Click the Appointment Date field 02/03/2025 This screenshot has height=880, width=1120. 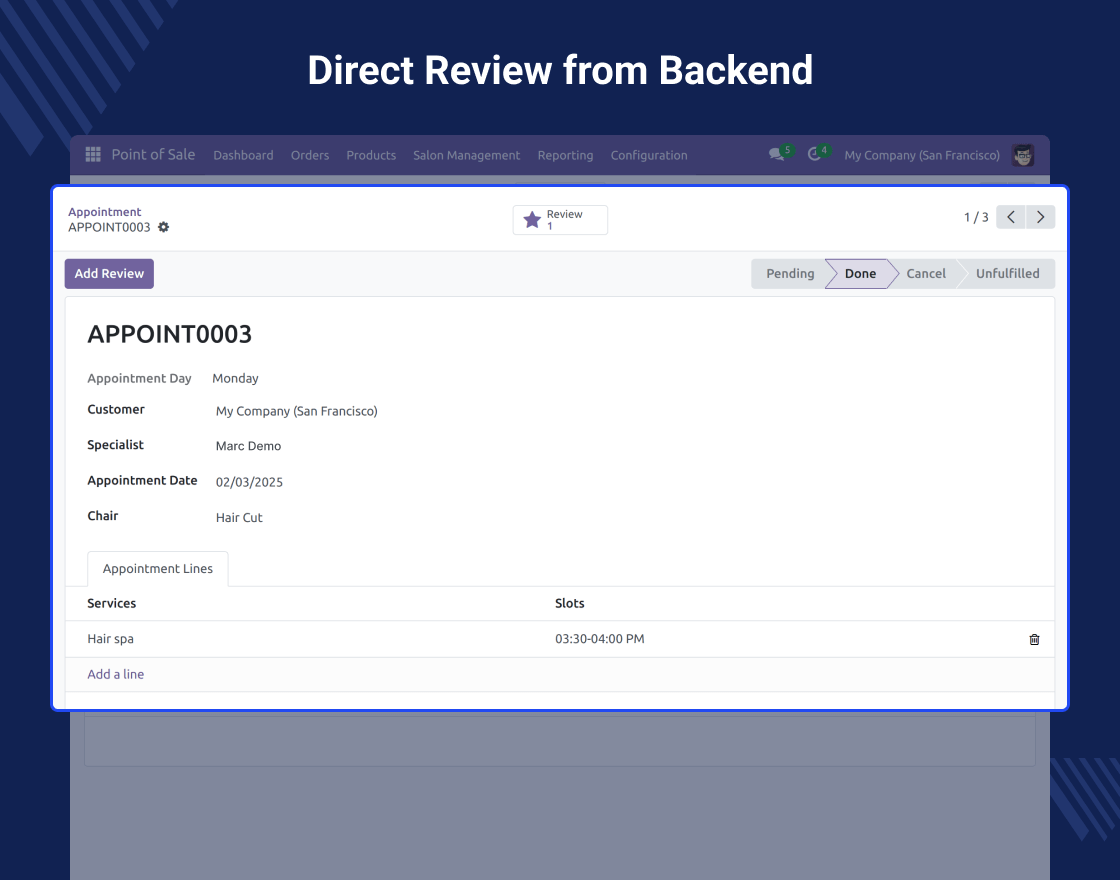(249, 482)
